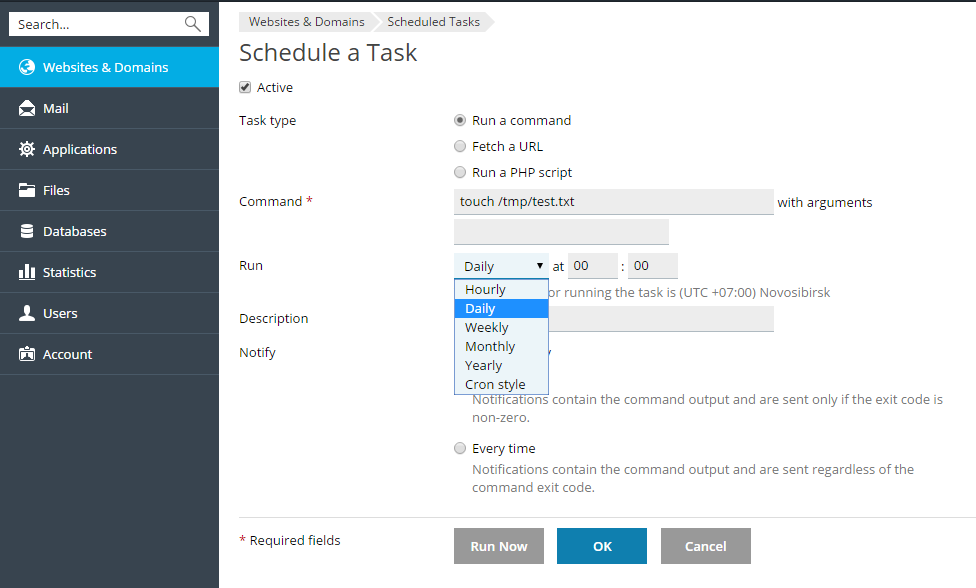Viewport: 976px width, 588px height.
Task: Select Weekly from the Run frequency list
Action: point(487,328)
